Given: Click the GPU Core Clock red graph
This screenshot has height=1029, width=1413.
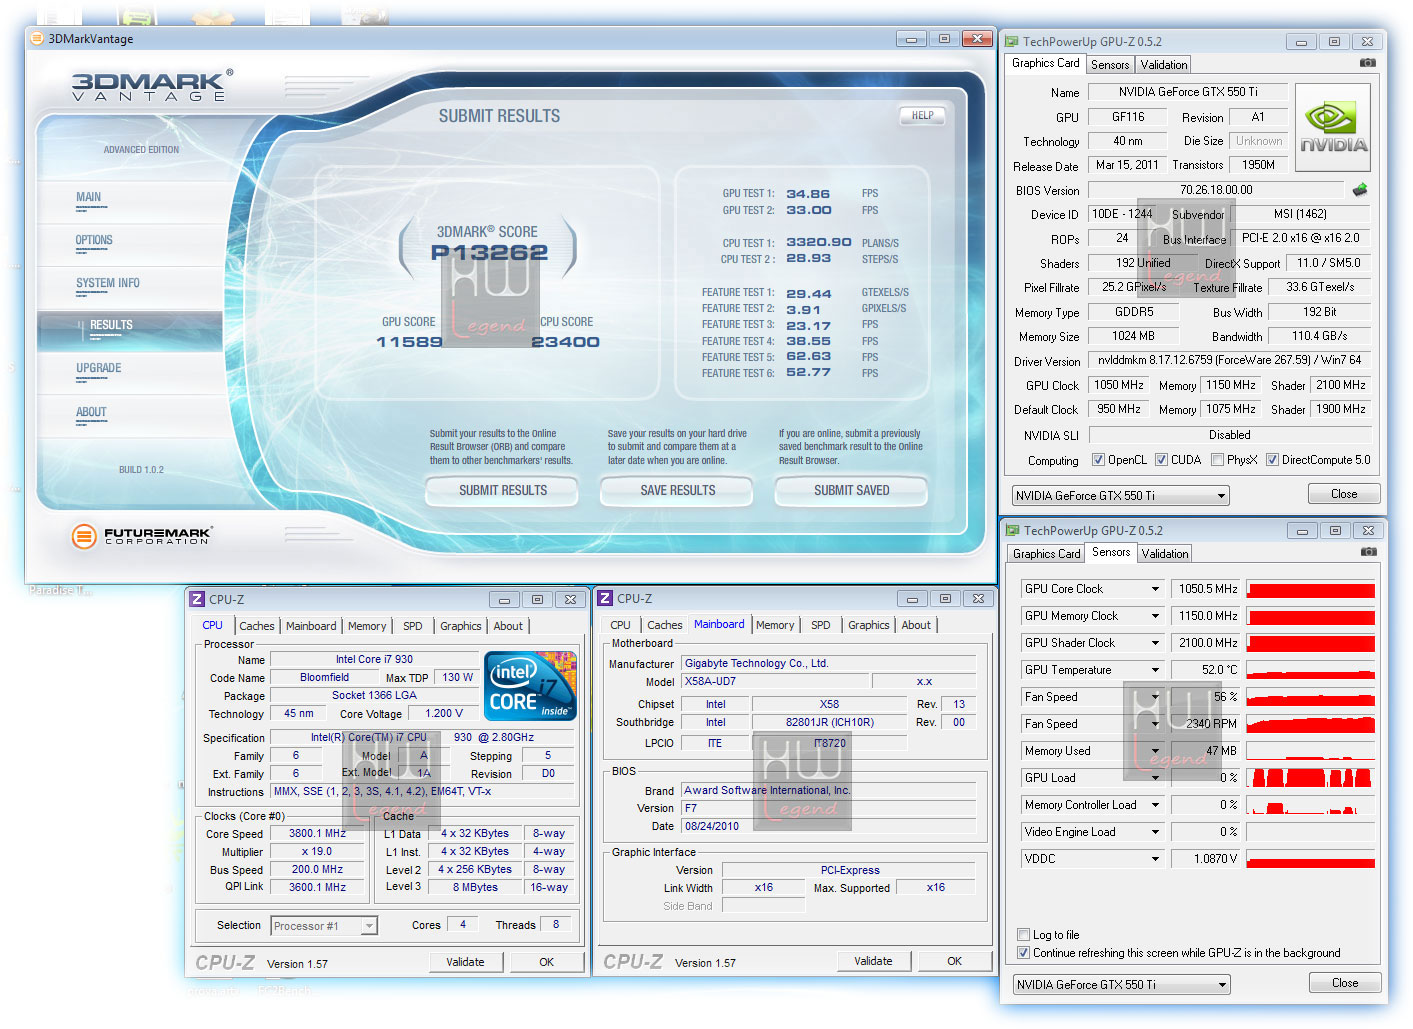Looking at the screenshot, I should [1310, 589].
